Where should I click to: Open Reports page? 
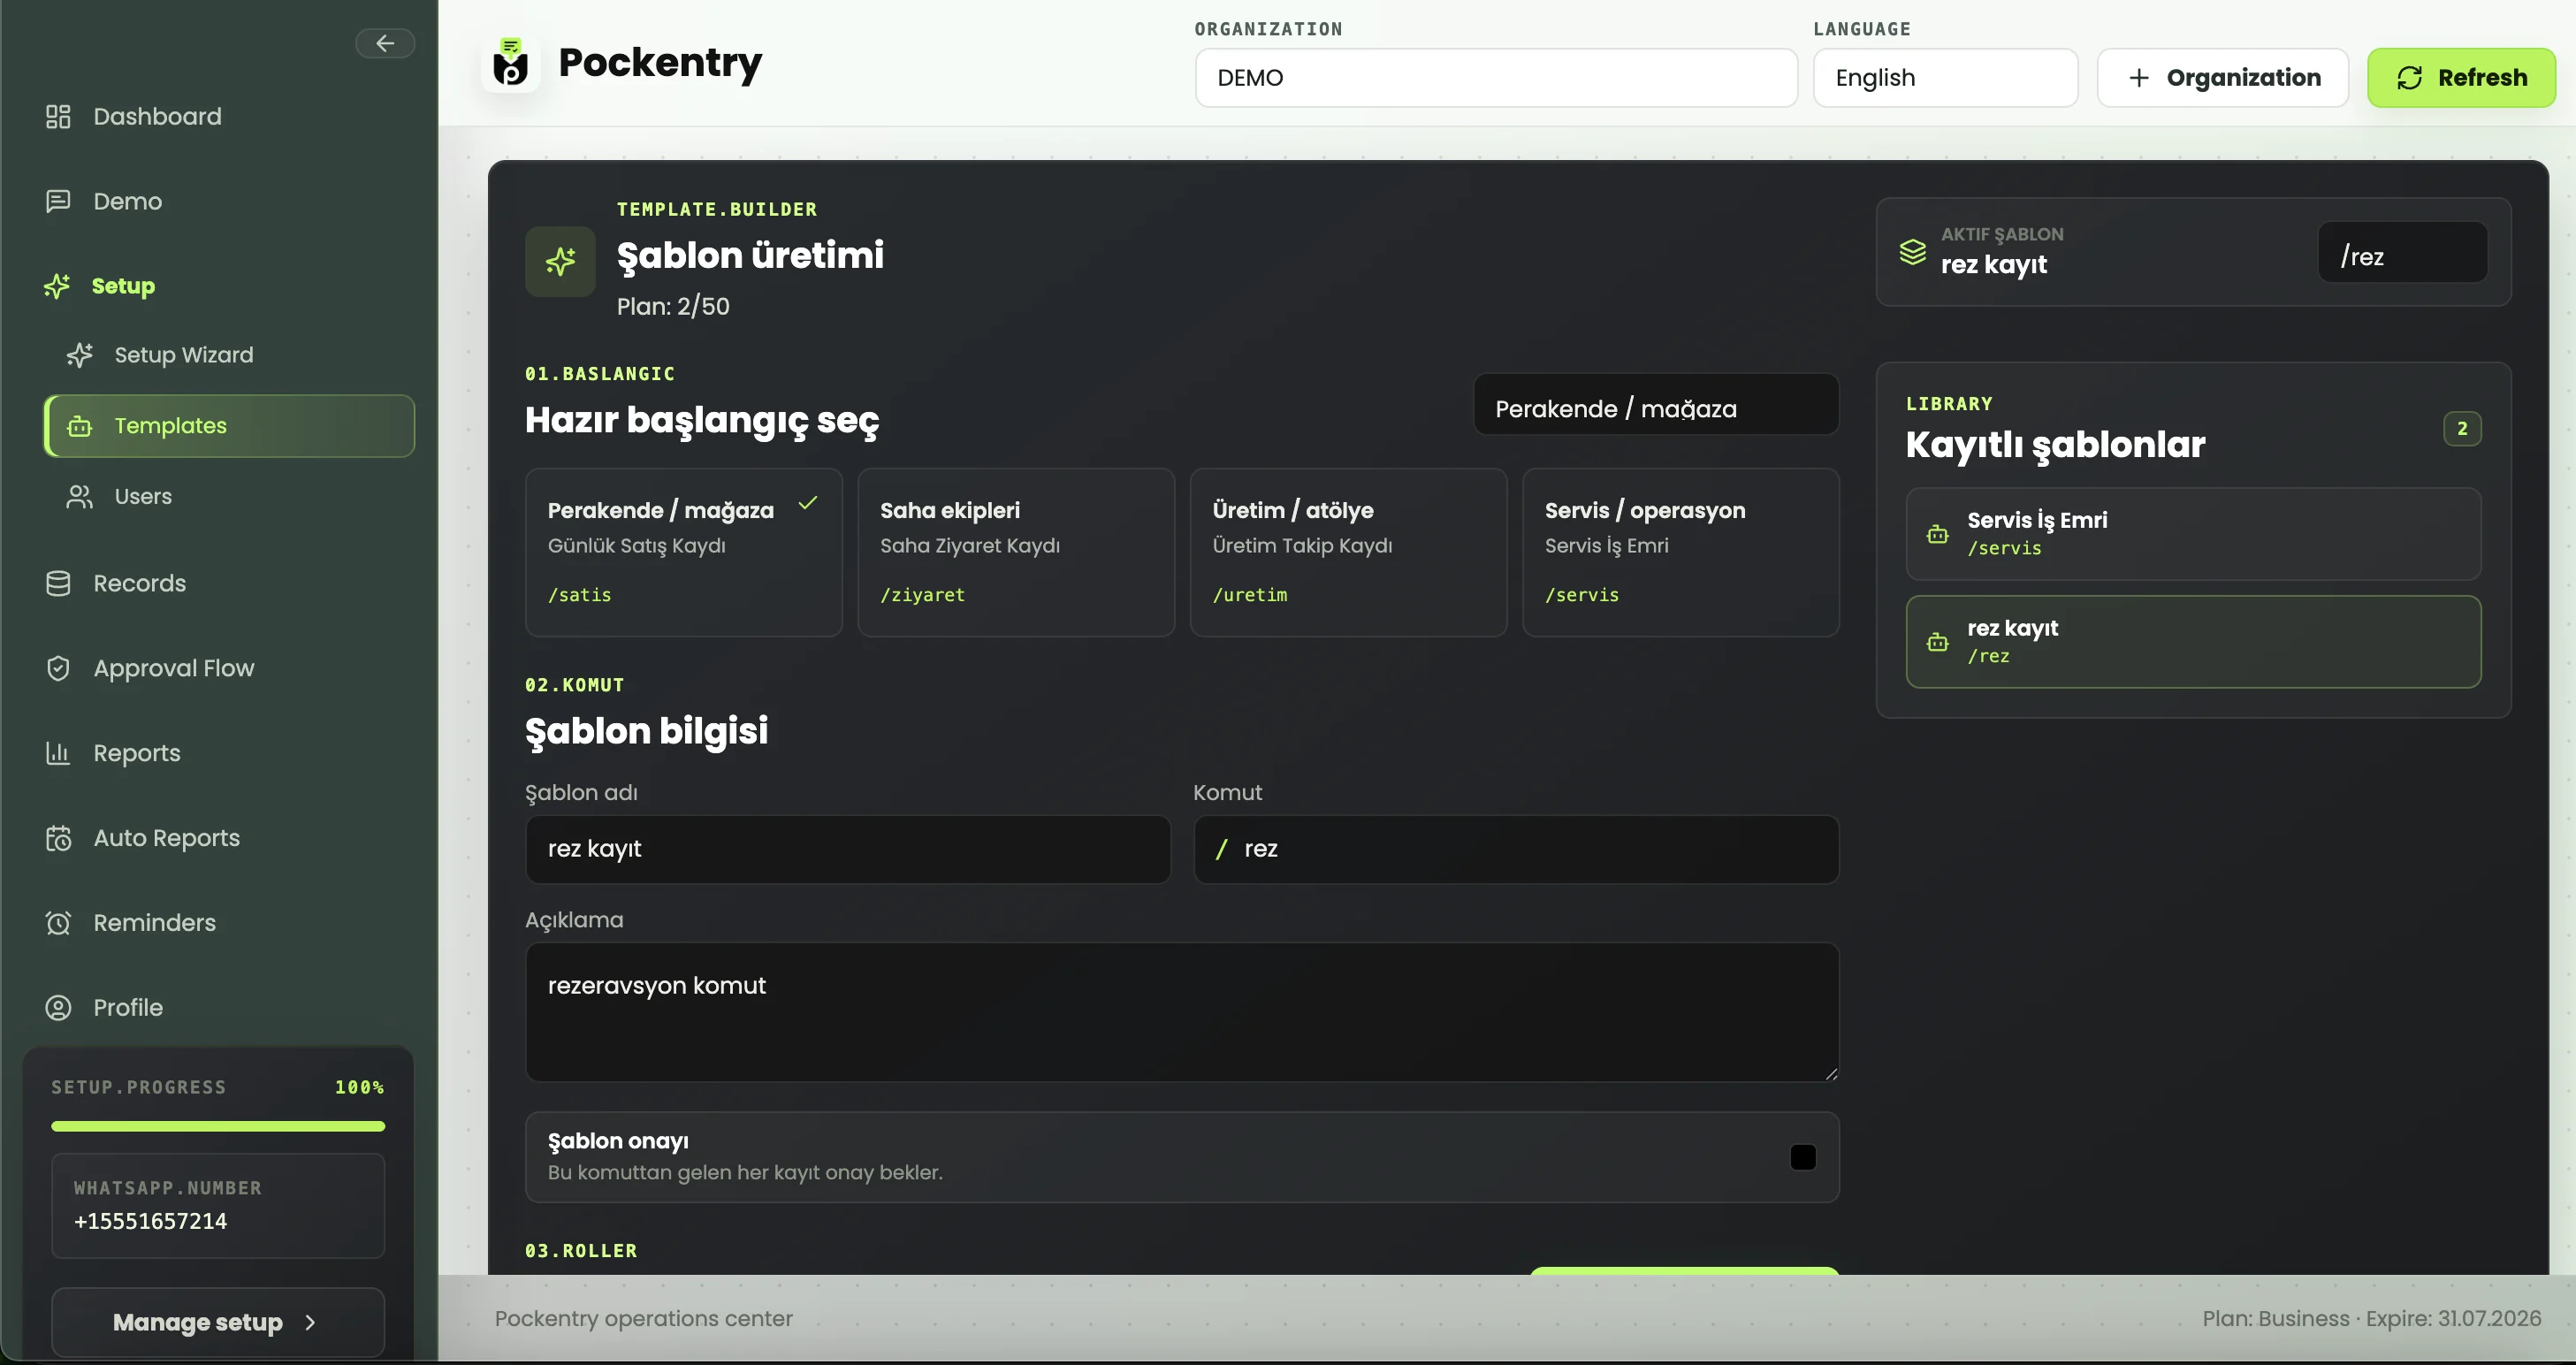229,753
